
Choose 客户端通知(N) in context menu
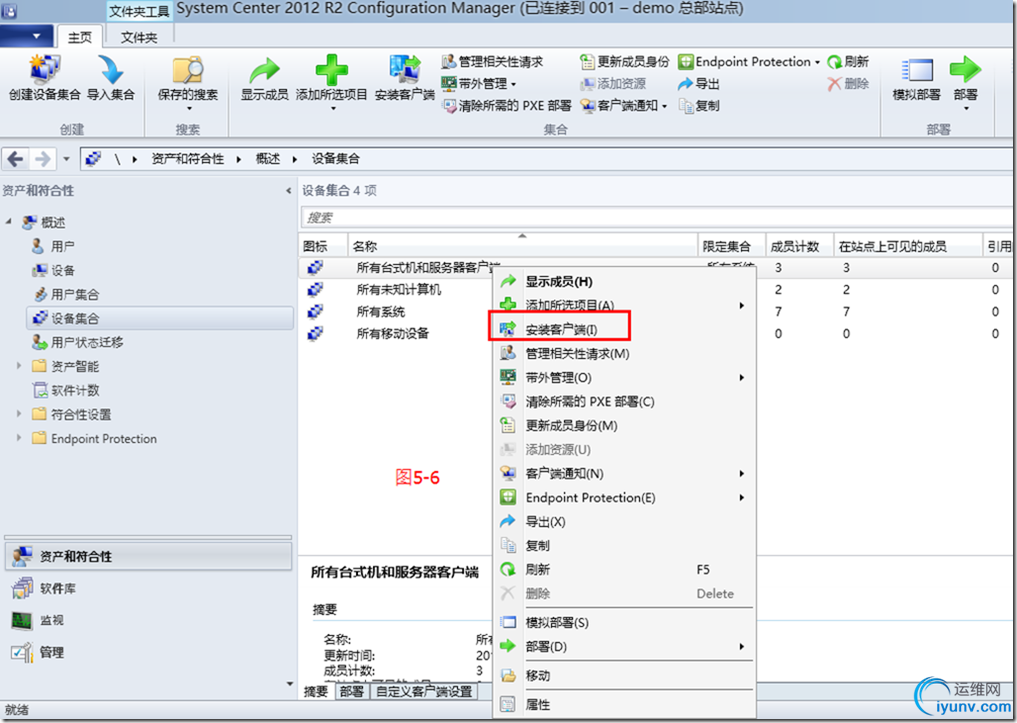[x=625, y=473]
